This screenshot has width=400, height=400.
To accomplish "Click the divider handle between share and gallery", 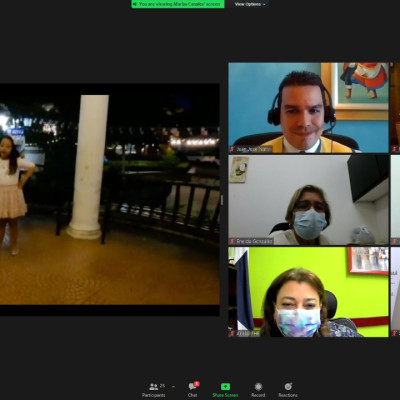I will [x=222, y=200].
